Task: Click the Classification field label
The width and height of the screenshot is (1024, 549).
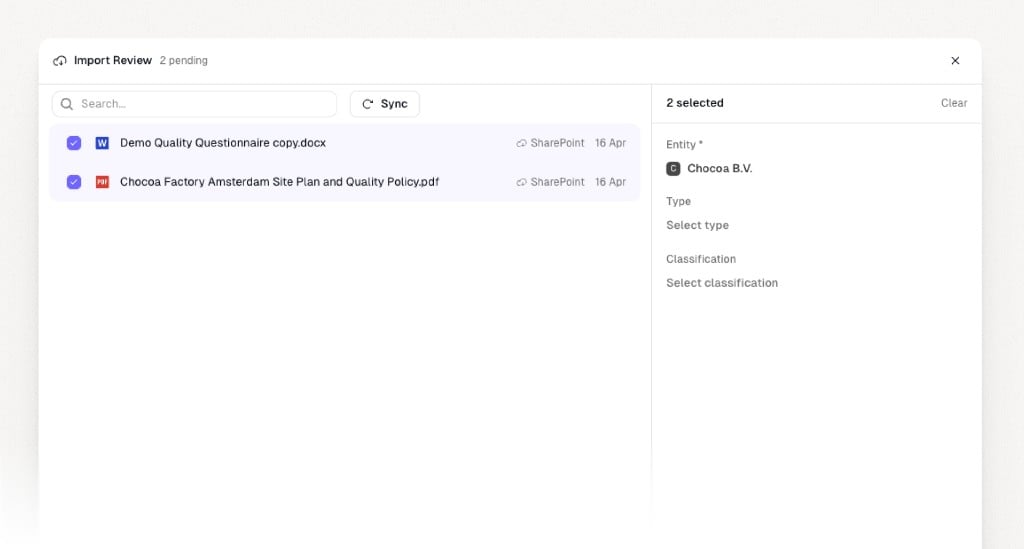Action: click(x=701, y=259)
